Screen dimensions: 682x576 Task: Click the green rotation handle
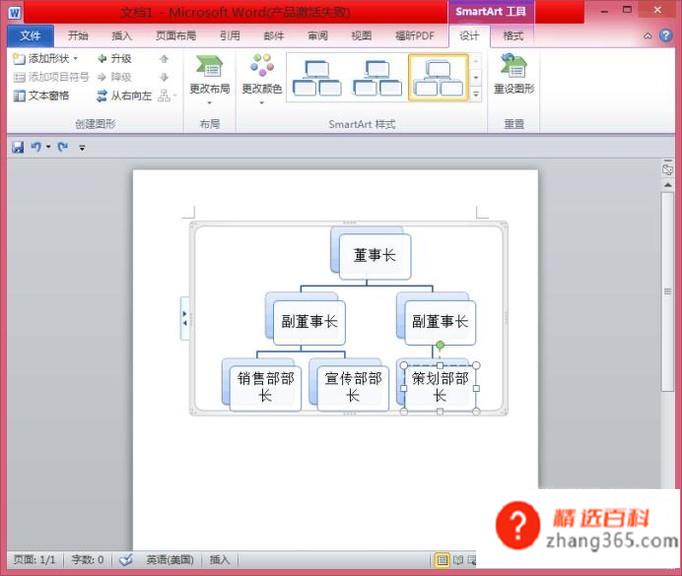point(440,345)
